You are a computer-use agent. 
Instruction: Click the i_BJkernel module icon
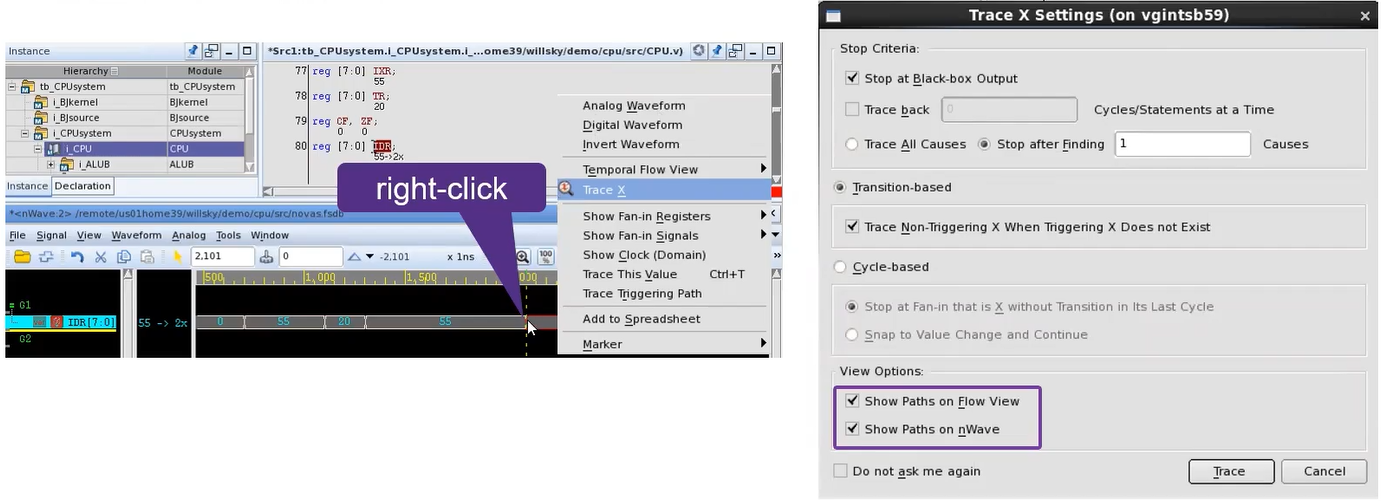[x=41, y=102]
